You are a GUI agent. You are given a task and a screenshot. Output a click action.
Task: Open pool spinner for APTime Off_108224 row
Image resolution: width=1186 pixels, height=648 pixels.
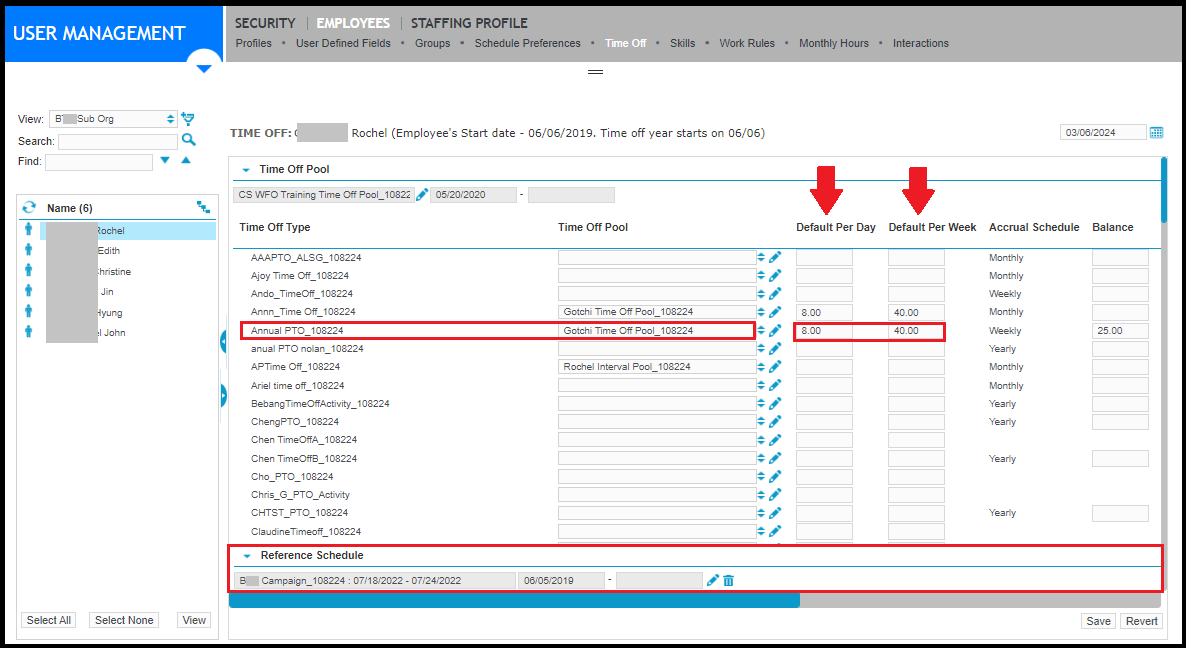pos(761,367)
